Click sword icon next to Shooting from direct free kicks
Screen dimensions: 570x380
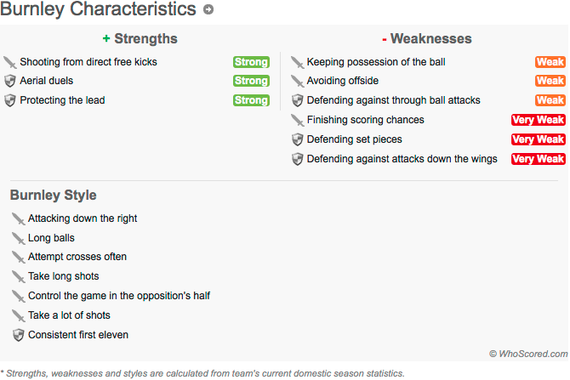(x=10, y=63)
